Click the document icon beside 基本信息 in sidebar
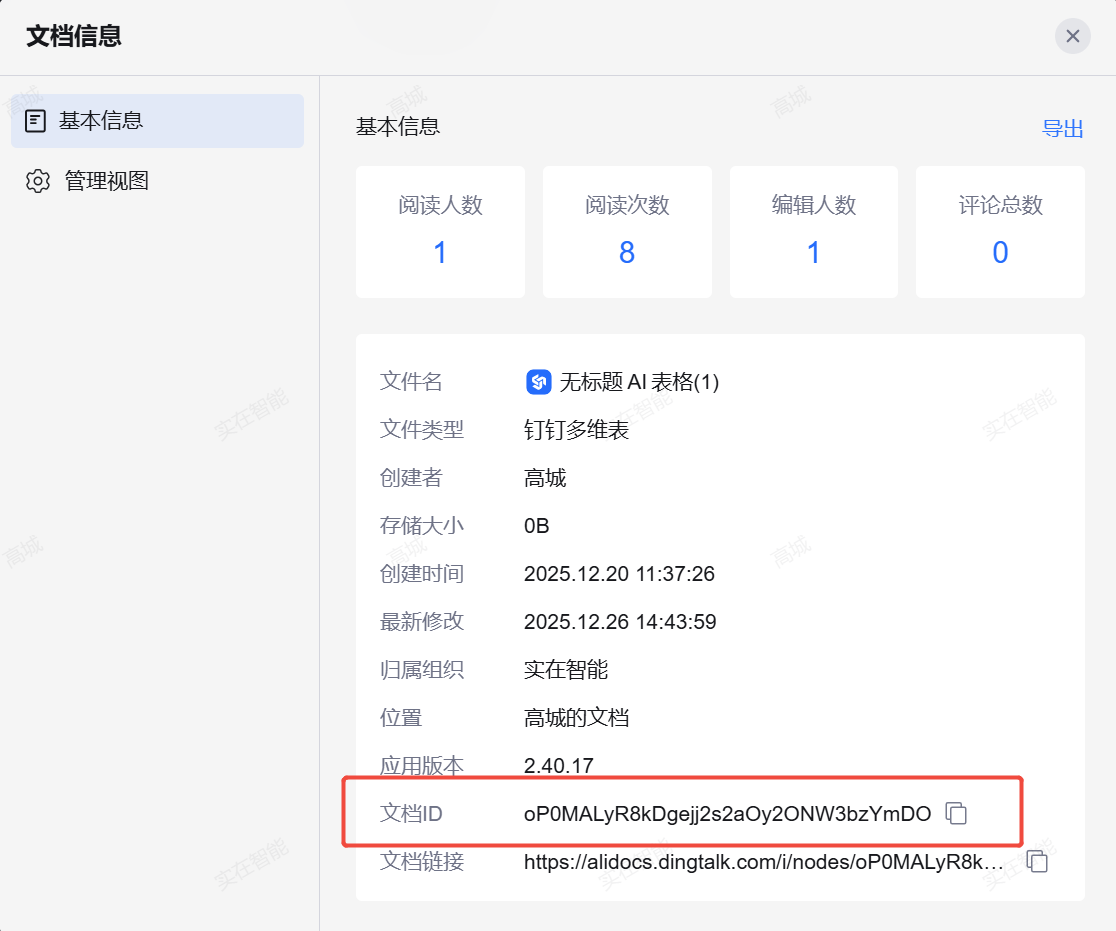1116x931 pixels. pos(36,121)
